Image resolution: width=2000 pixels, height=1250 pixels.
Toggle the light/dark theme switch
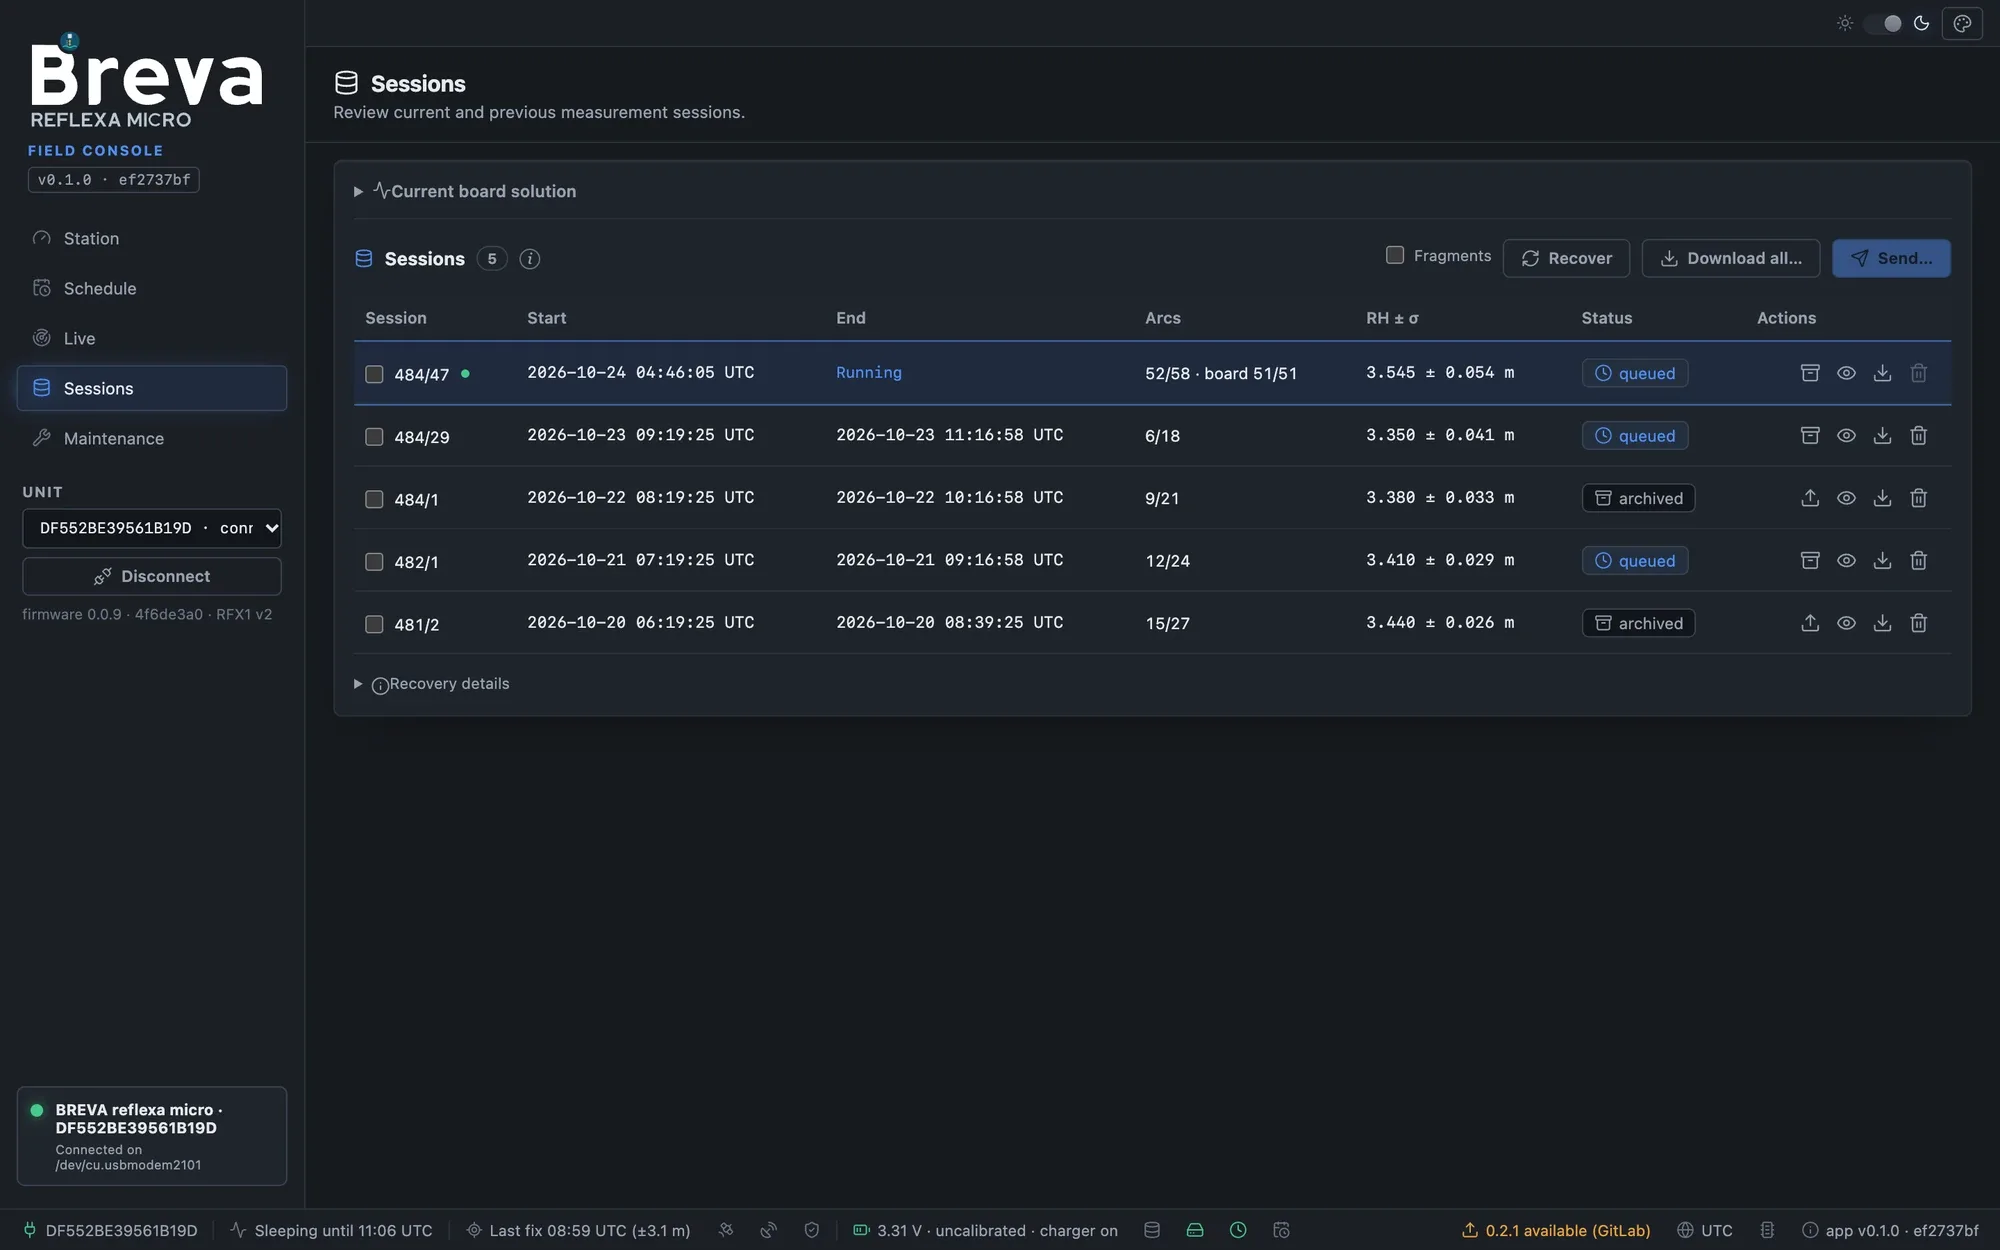click(1883, 23)
